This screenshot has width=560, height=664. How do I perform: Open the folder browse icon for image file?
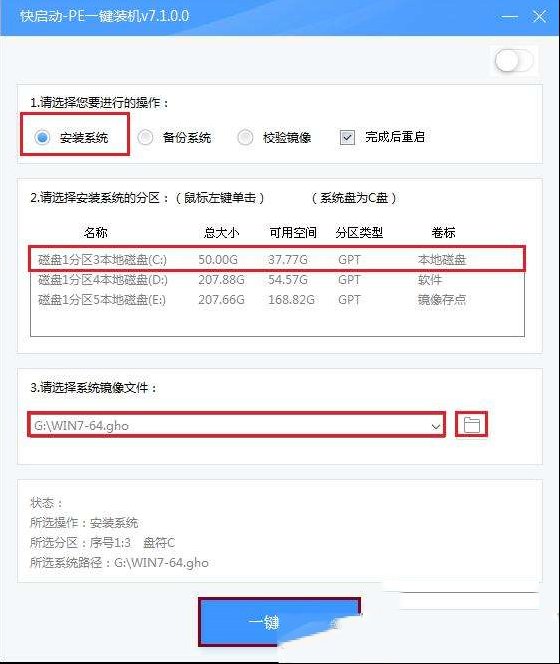pos(471,424)
